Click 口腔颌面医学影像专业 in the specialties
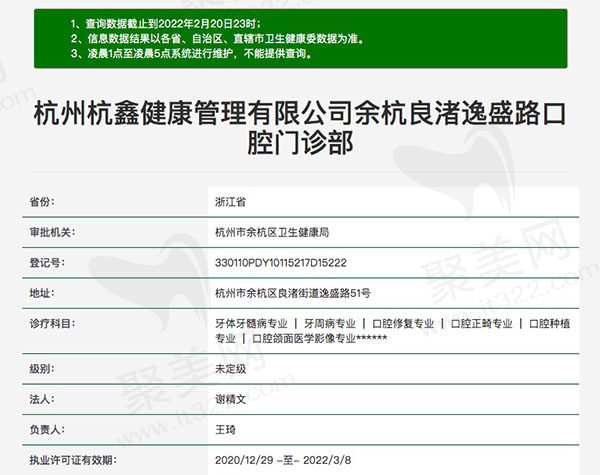 (304, 338)
